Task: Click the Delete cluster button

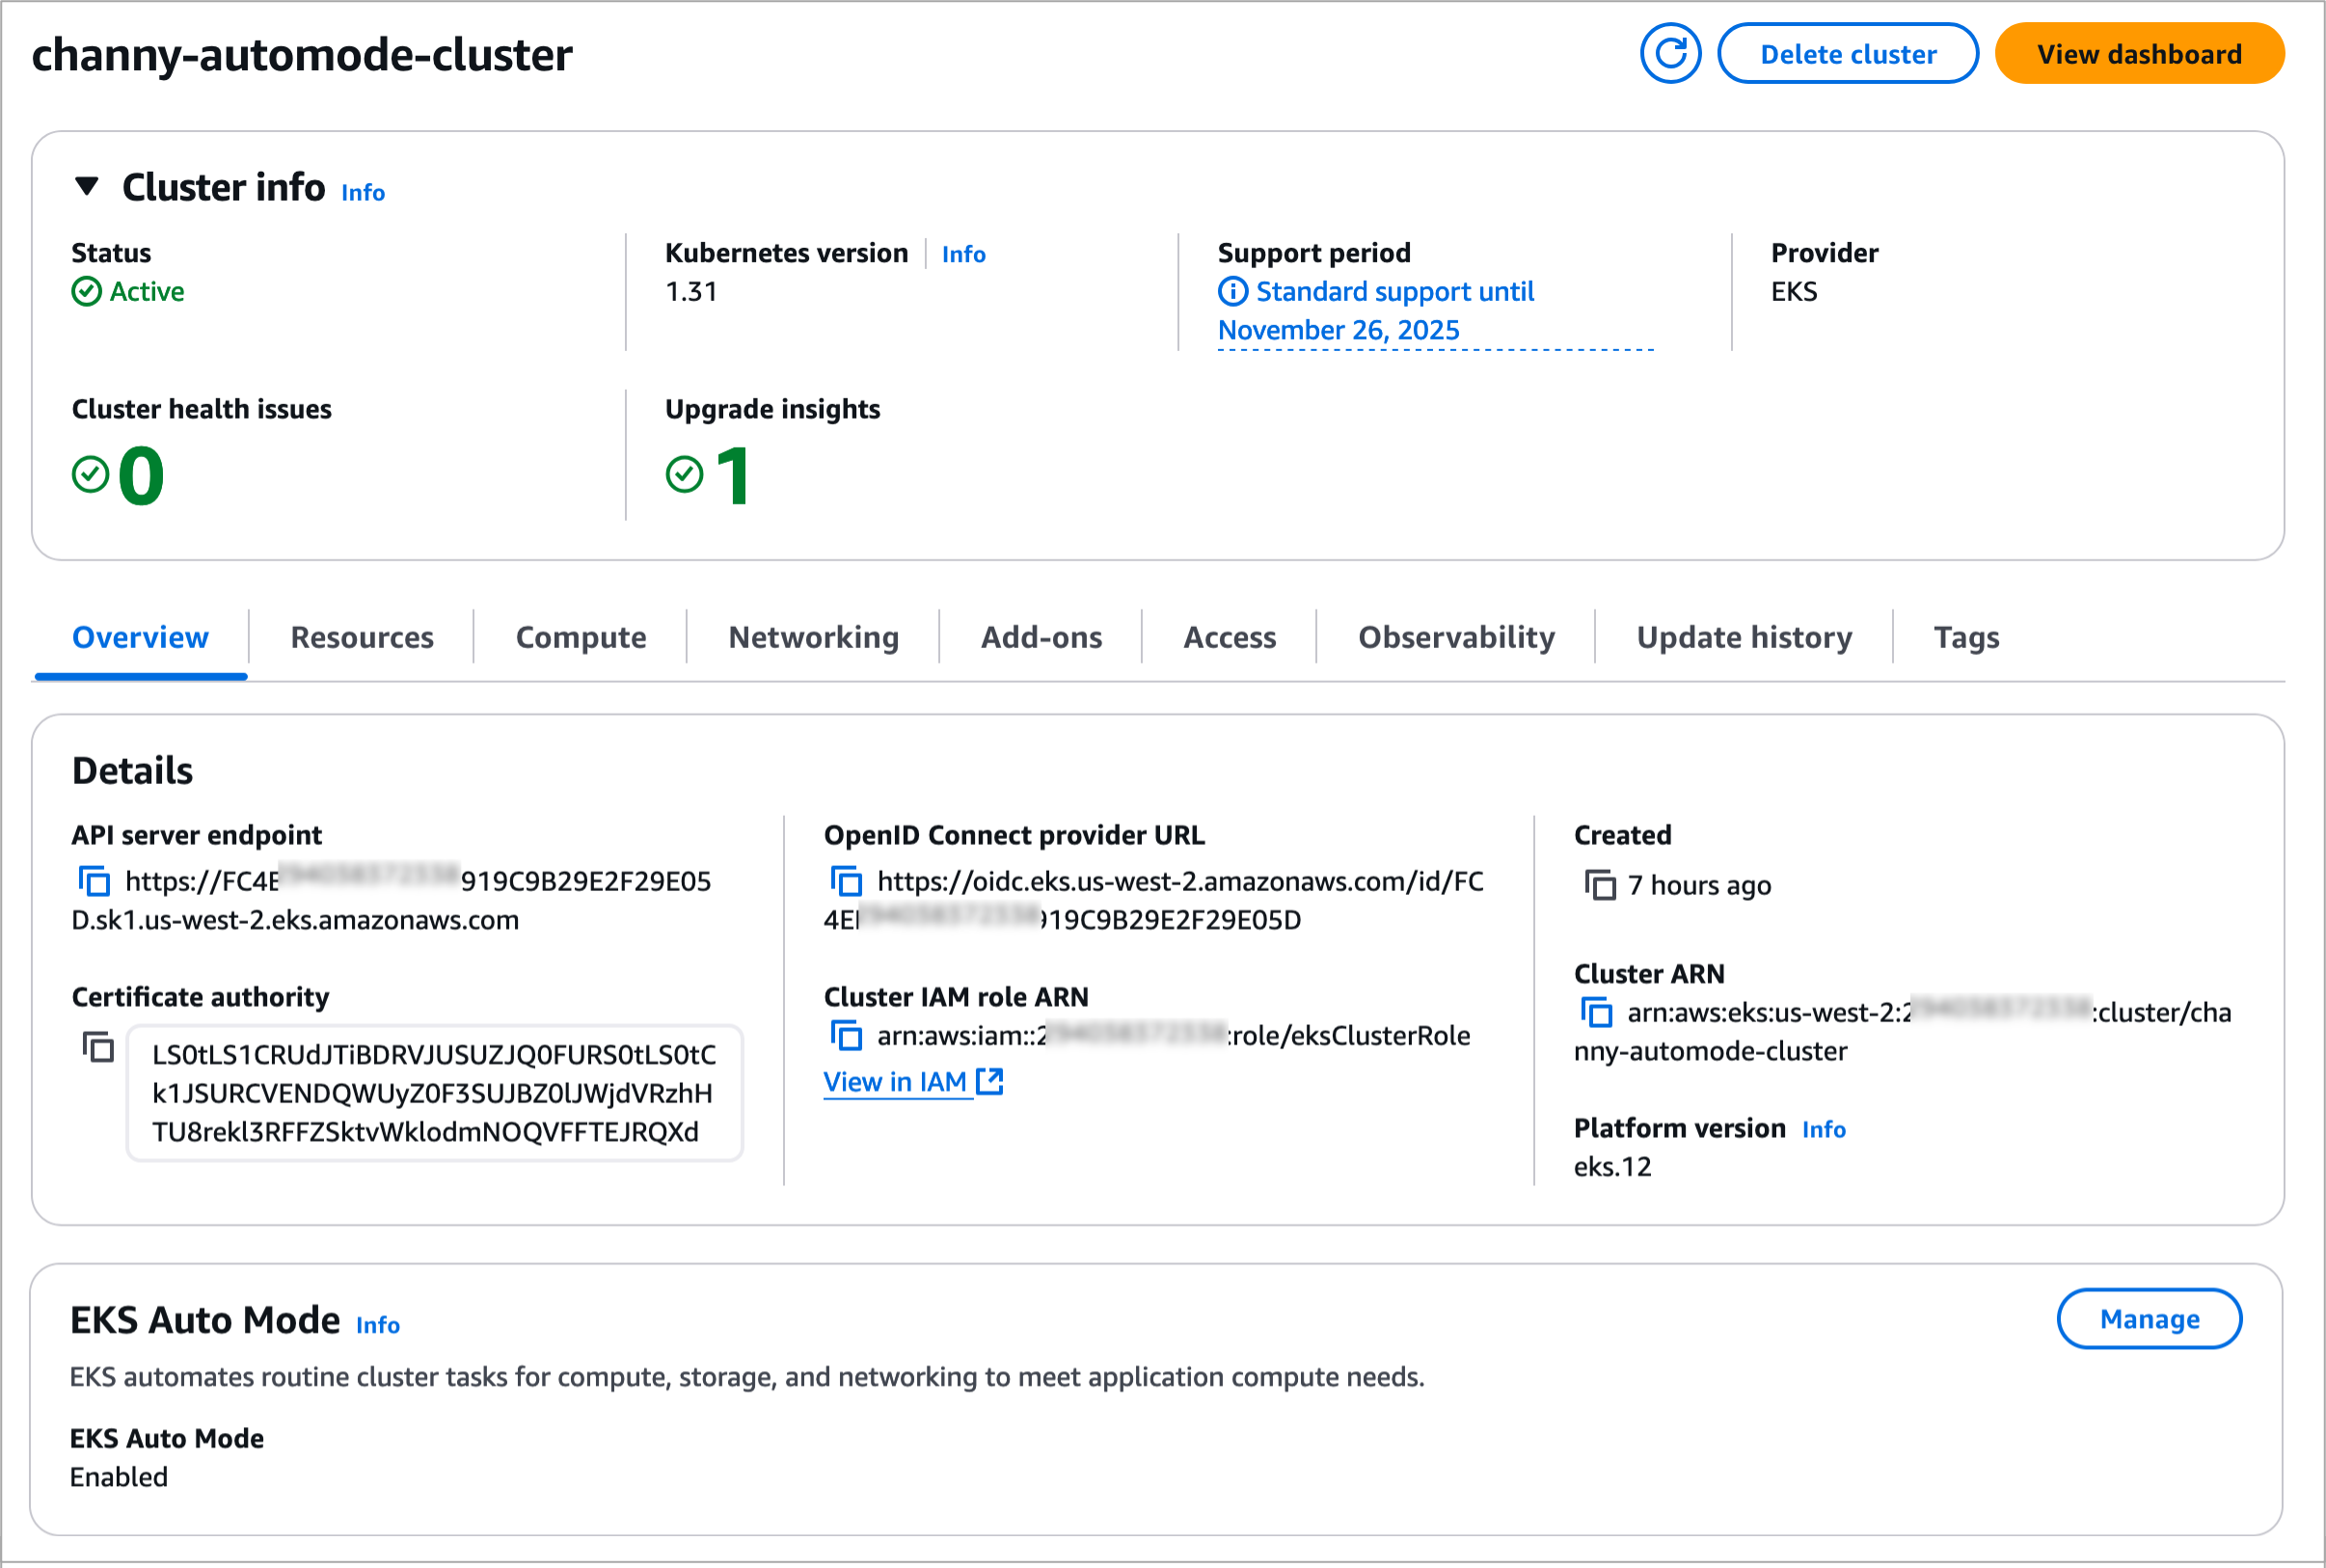Action: point(1847,54)
